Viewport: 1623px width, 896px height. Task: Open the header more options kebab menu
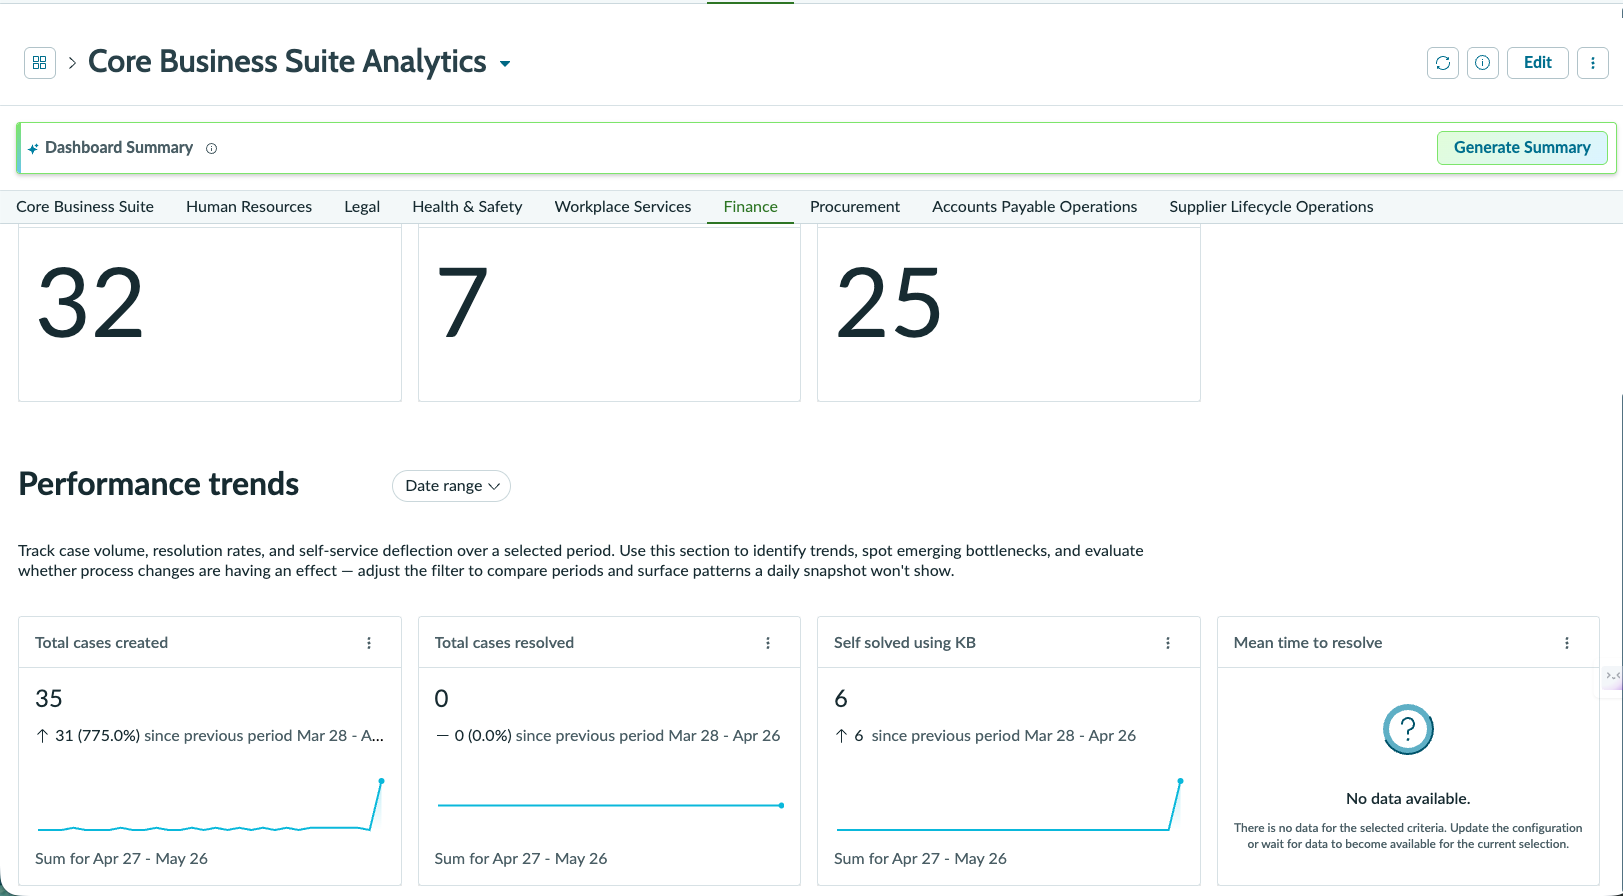point(1593,63)
